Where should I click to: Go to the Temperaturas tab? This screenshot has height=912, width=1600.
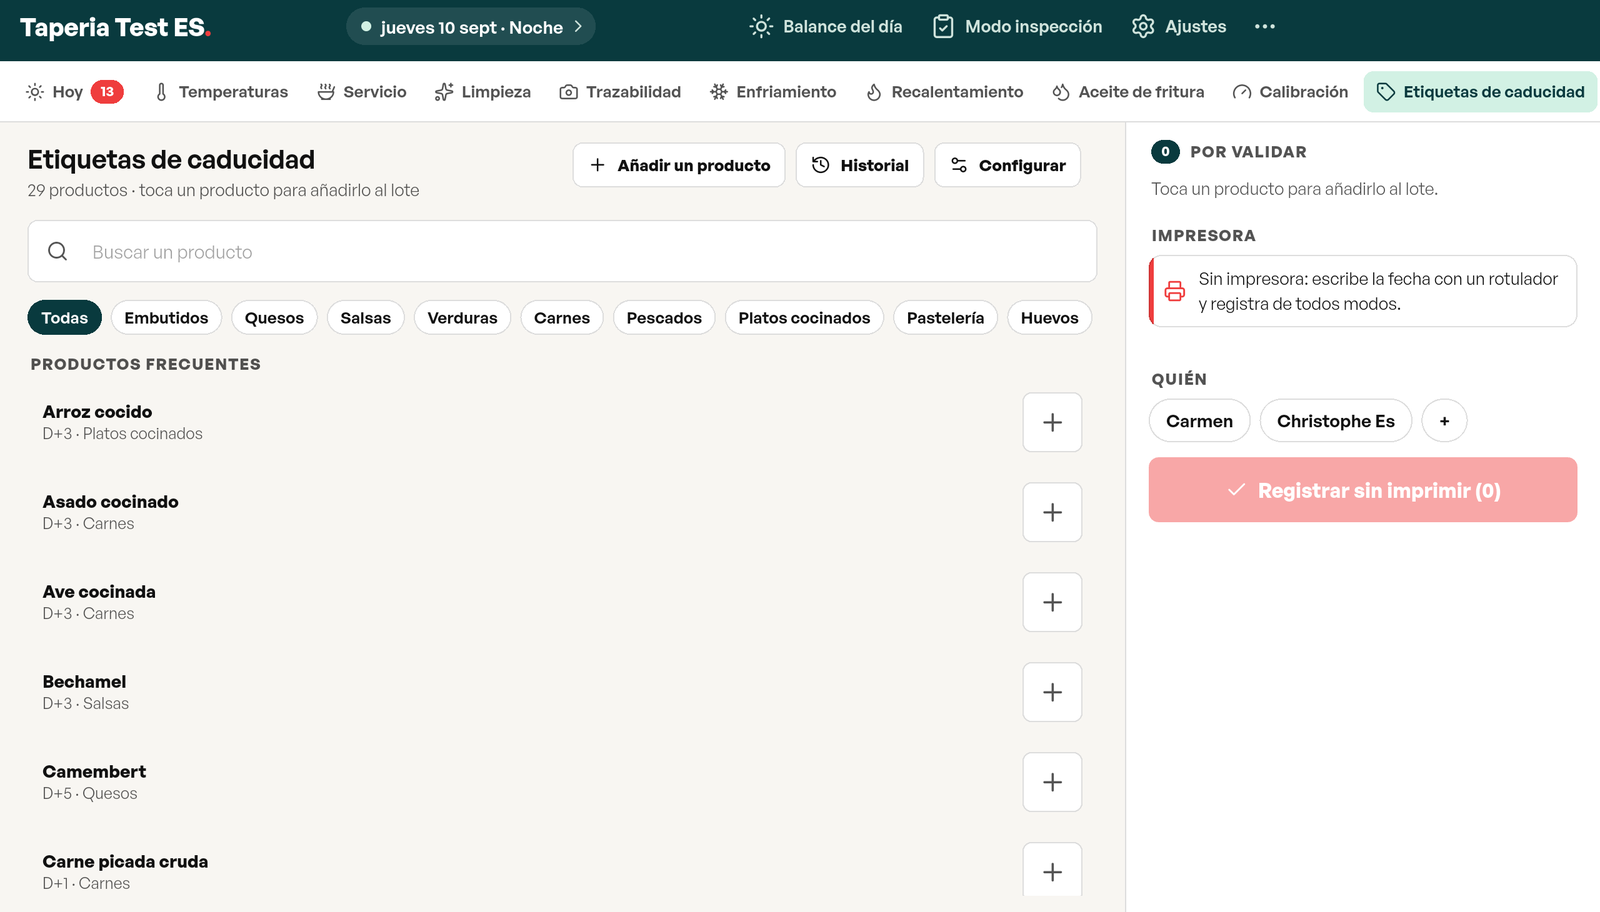pos(221,92)
